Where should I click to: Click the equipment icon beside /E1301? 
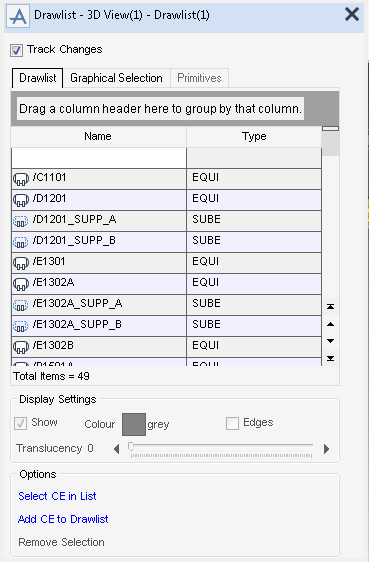[21, 263]
